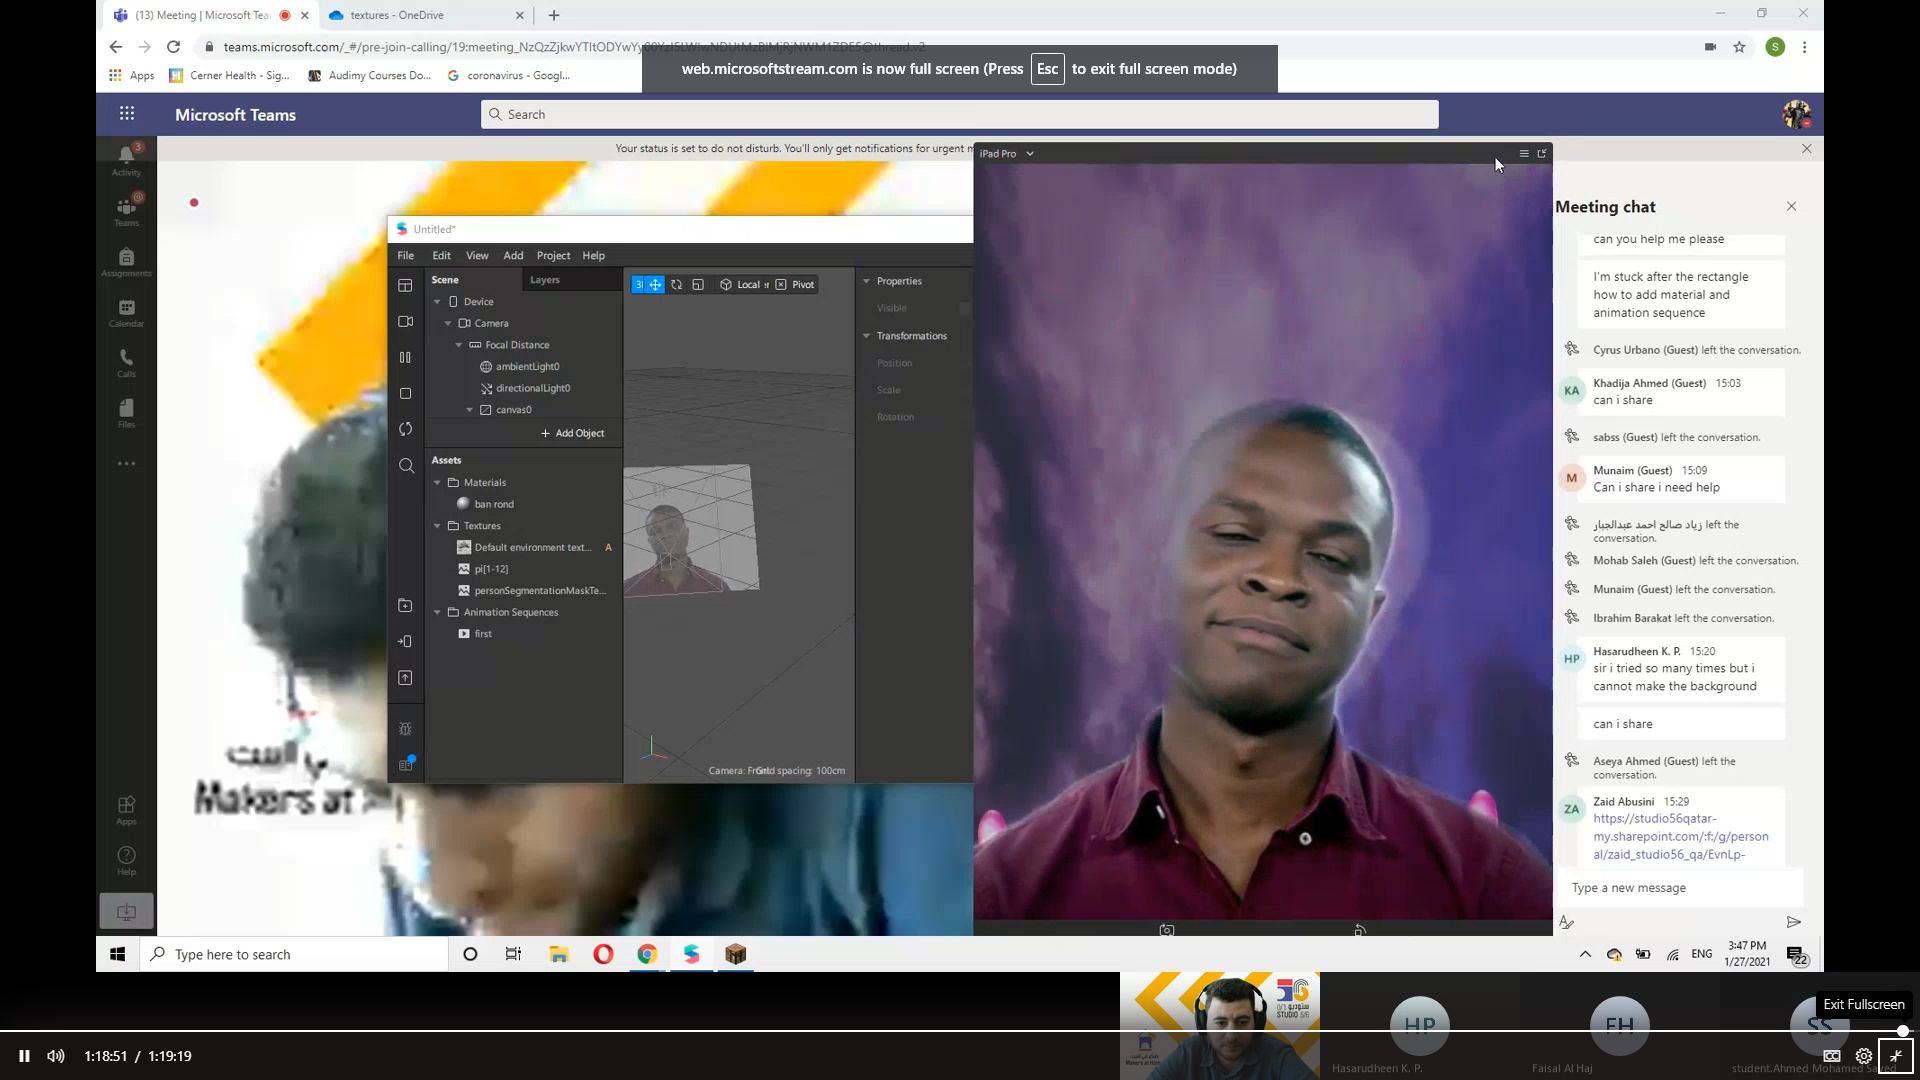
Task: Open the bug report icon in Spark AR
Action: click(405, 729)
